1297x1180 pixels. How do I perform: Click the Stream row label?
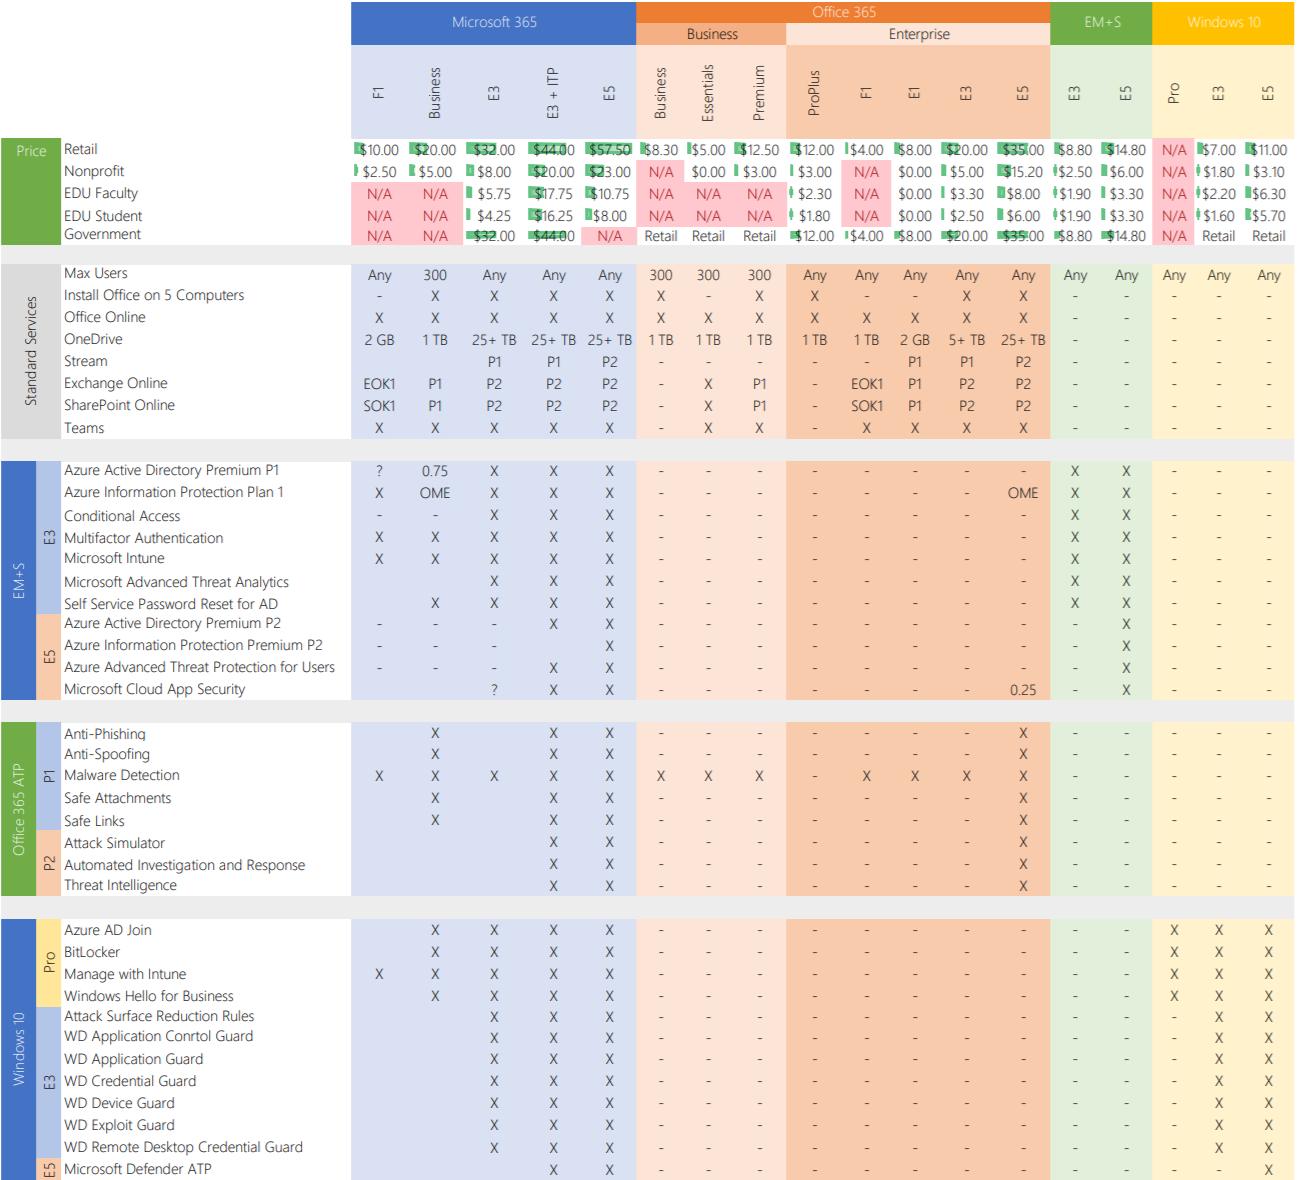point(86,361)
